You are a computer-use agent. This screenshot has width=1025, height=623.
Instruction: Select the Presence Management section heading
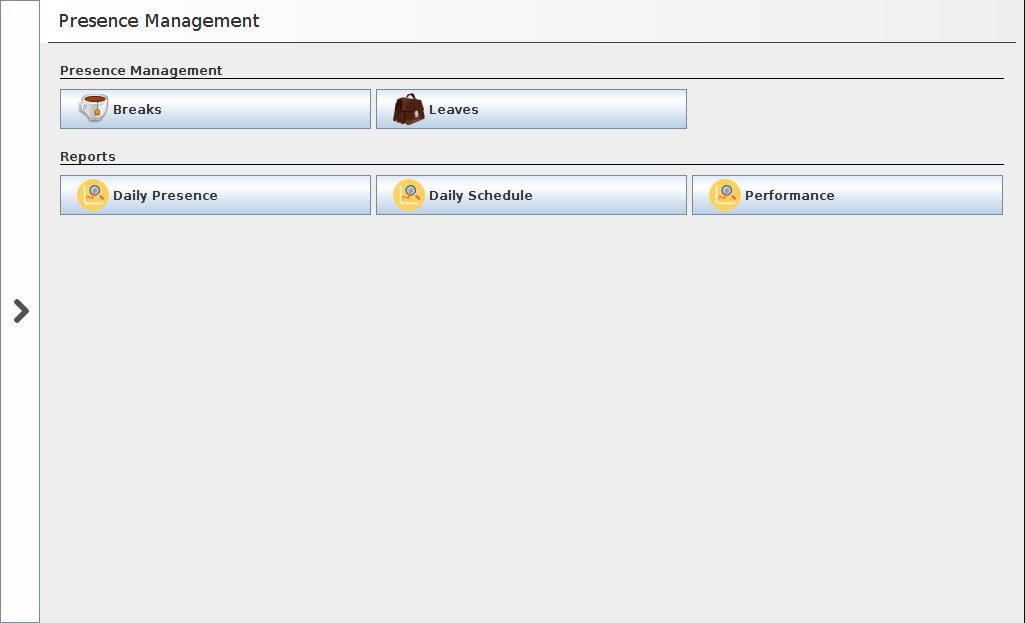pyautogui.click(x=141, y=70)
